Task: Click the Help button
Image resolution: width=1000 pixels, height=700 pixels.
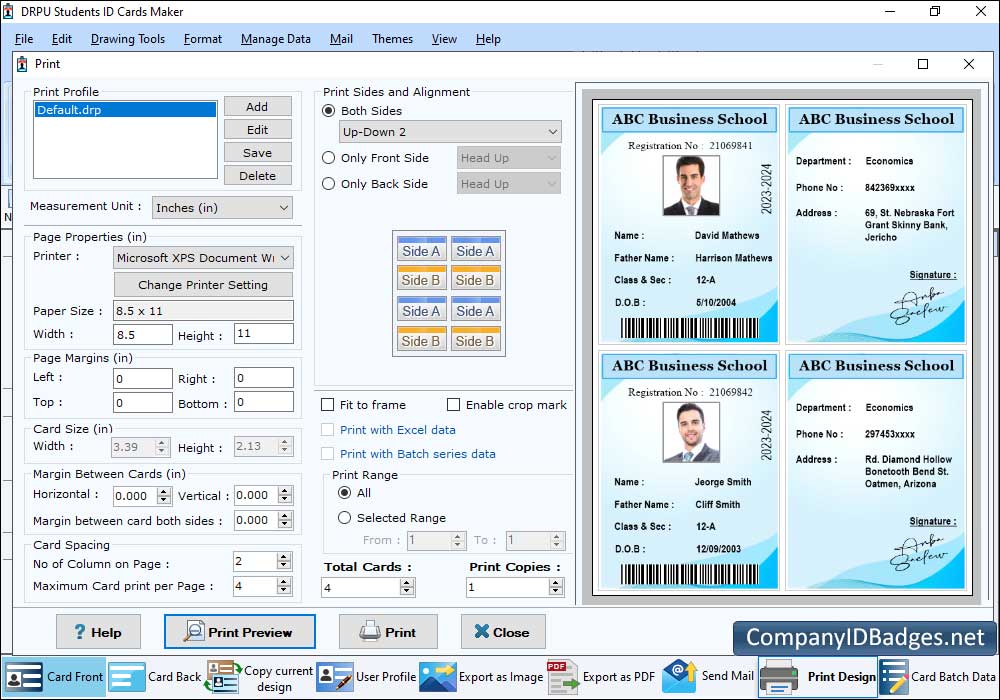Action: tap(98, 632)
